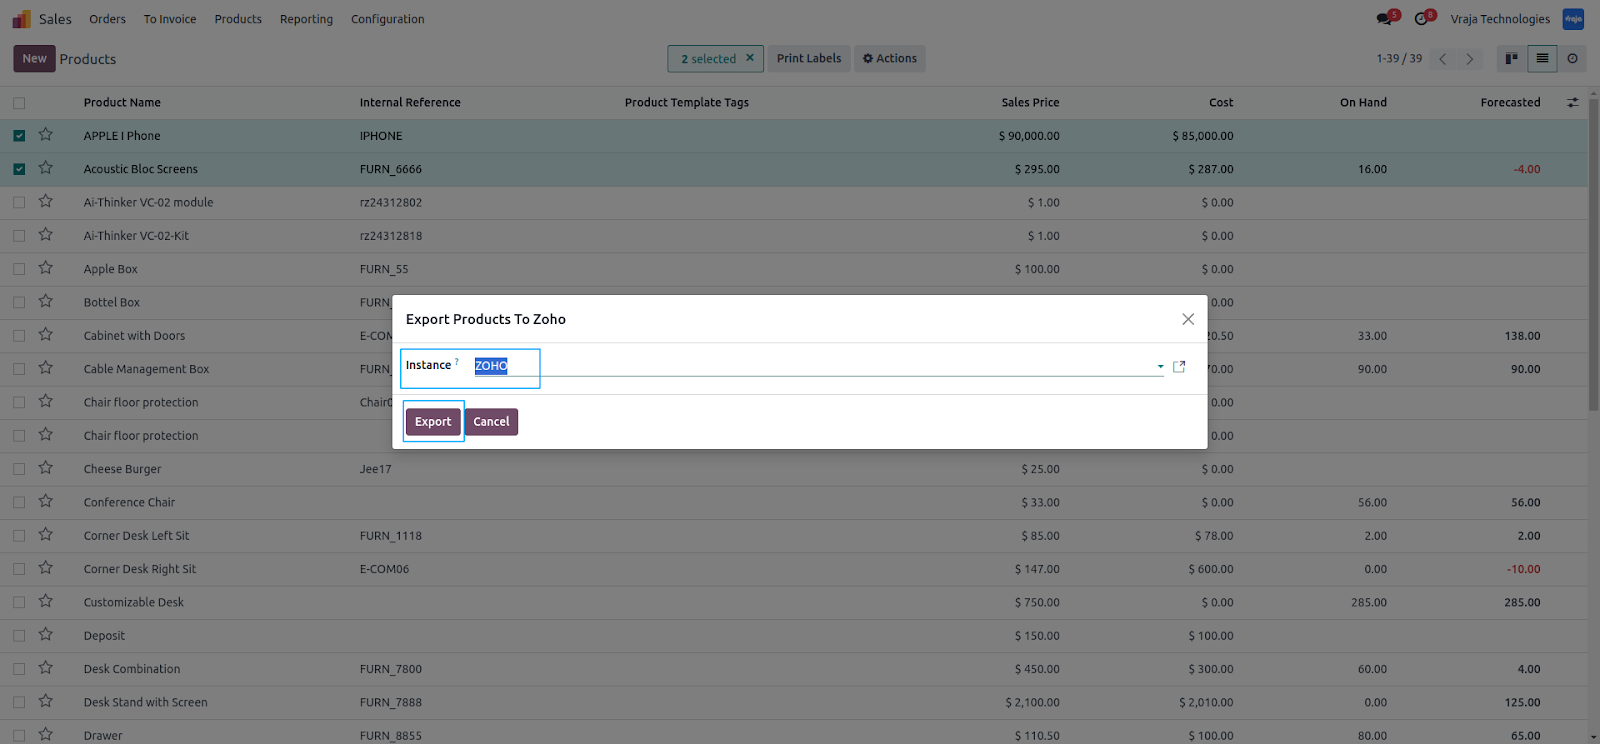Switch to Kanban view
Screen dimensions: 1600x744
(1512, 59)
